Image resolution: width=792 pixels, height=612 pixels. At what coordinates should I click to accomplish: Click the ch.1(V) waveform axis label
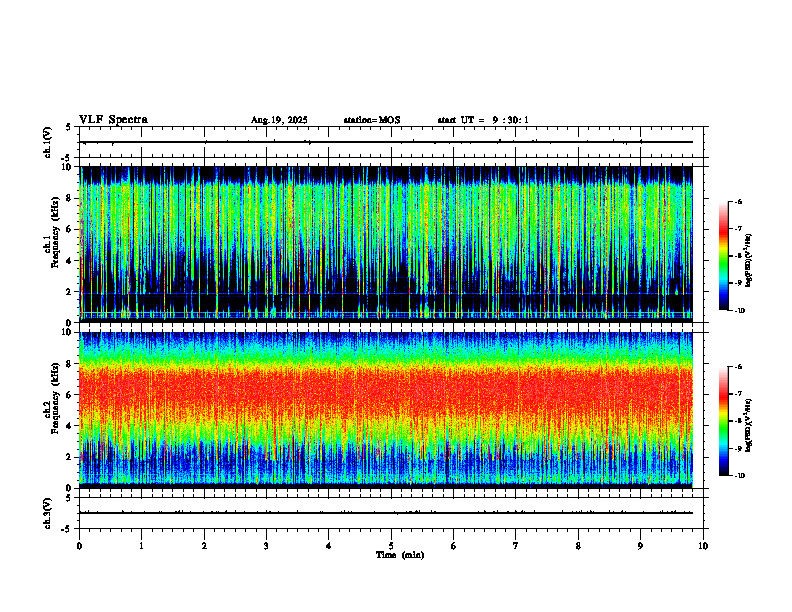pyautogui.click(x=48, y=142)
